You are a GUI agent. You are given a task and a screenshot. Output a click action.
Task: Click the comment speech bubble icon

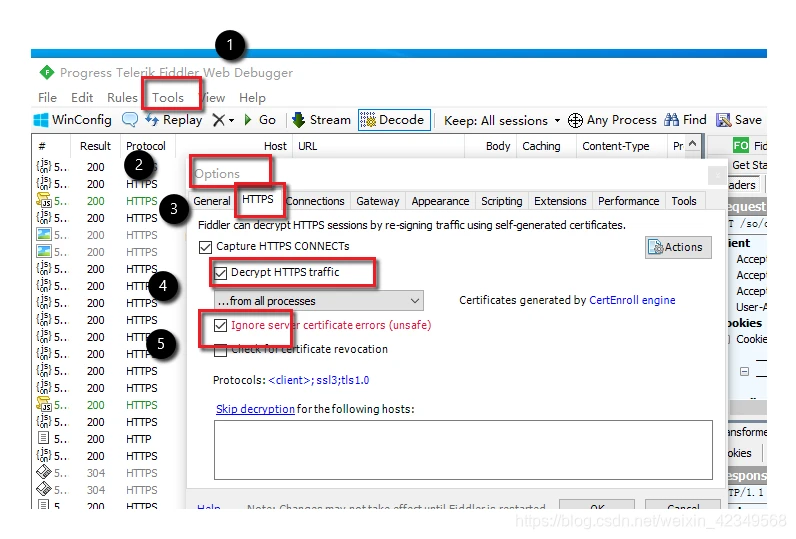(x=130, y=120)
